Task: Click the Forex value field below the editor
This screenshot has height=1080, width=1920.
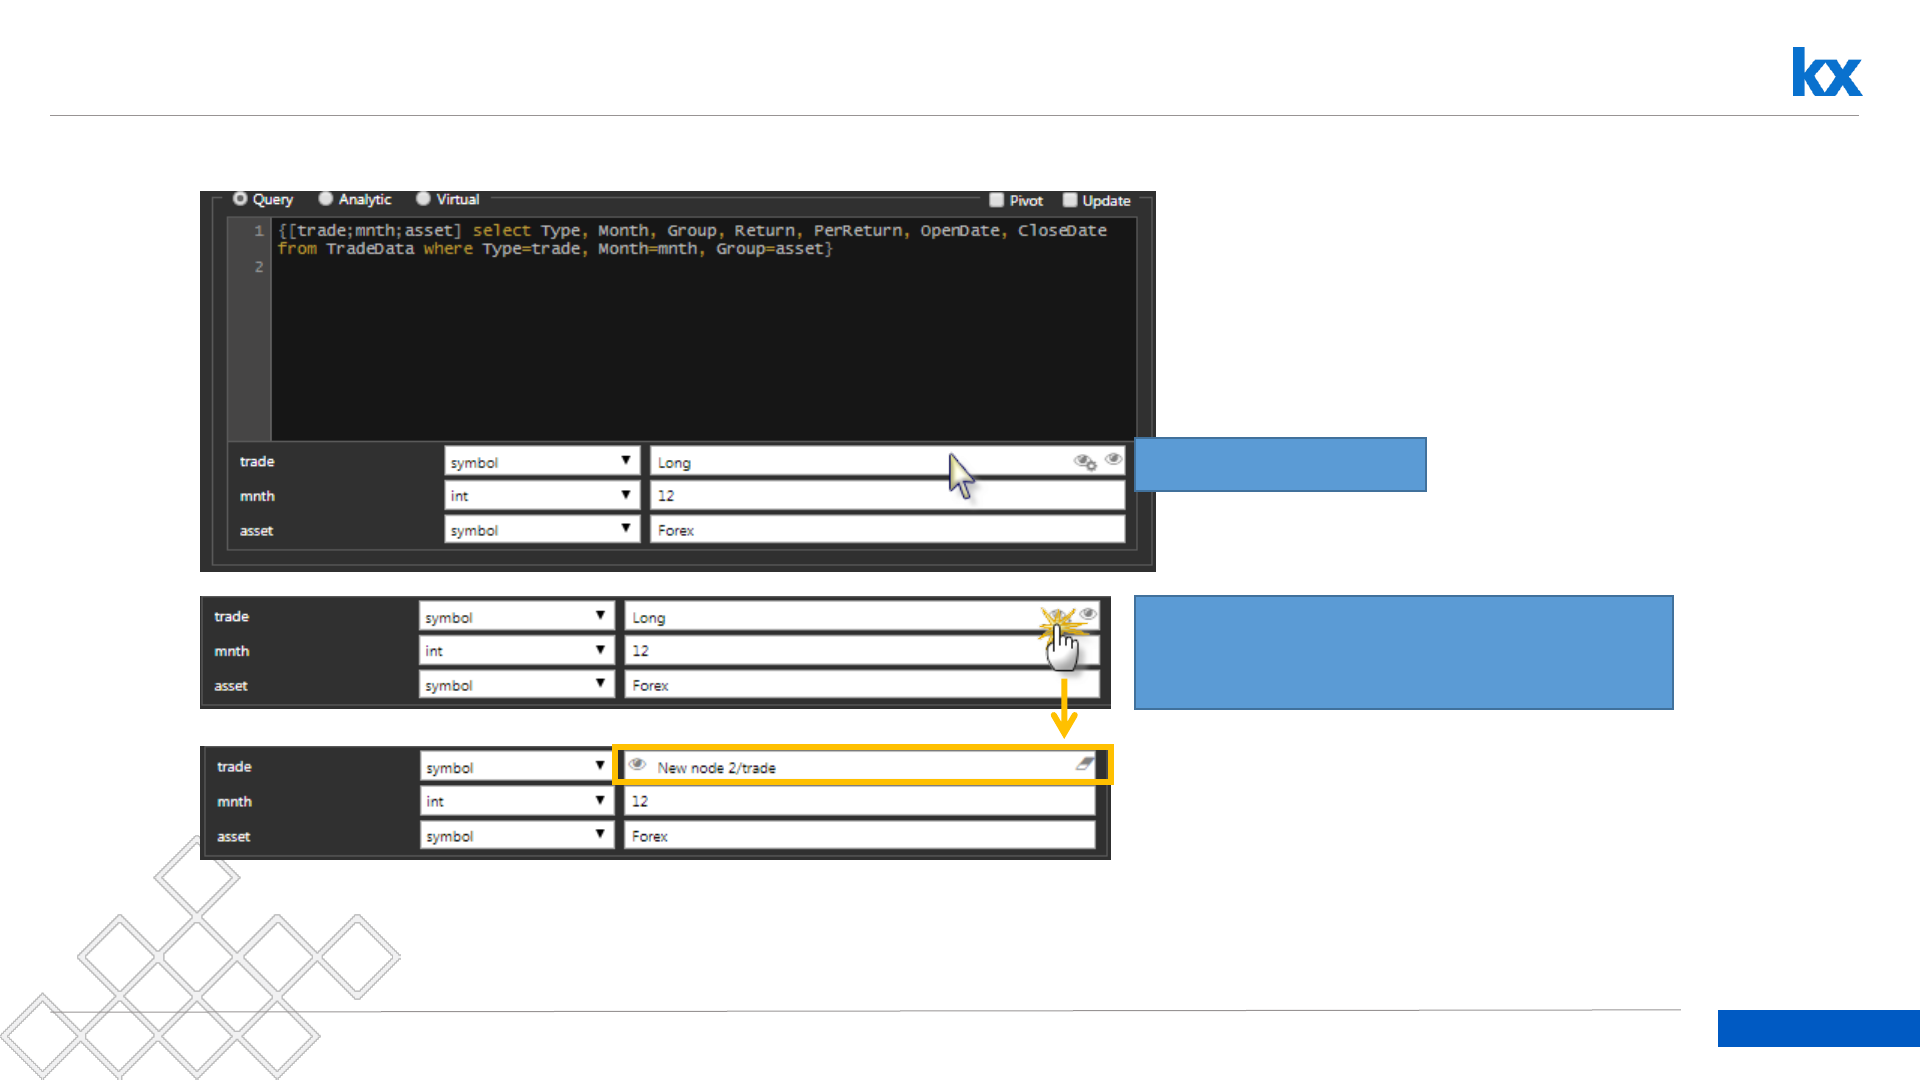Action: click(886, 530)
